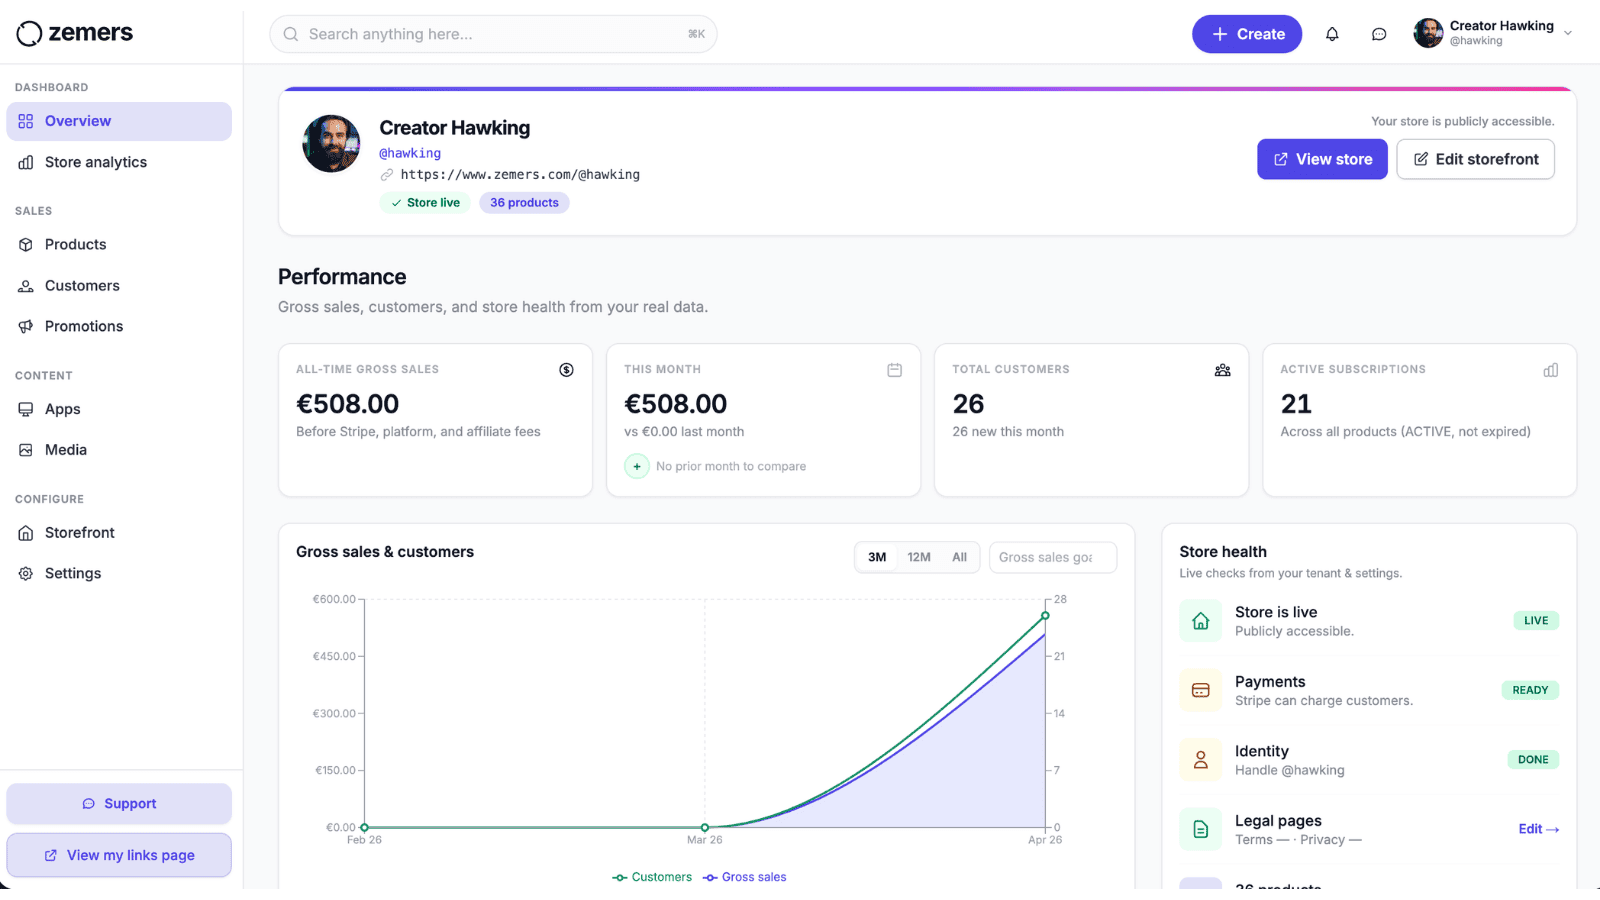Screen dimensions: 1600x900
Task: Focus the Search anything here field
Action: pos(493,34)
